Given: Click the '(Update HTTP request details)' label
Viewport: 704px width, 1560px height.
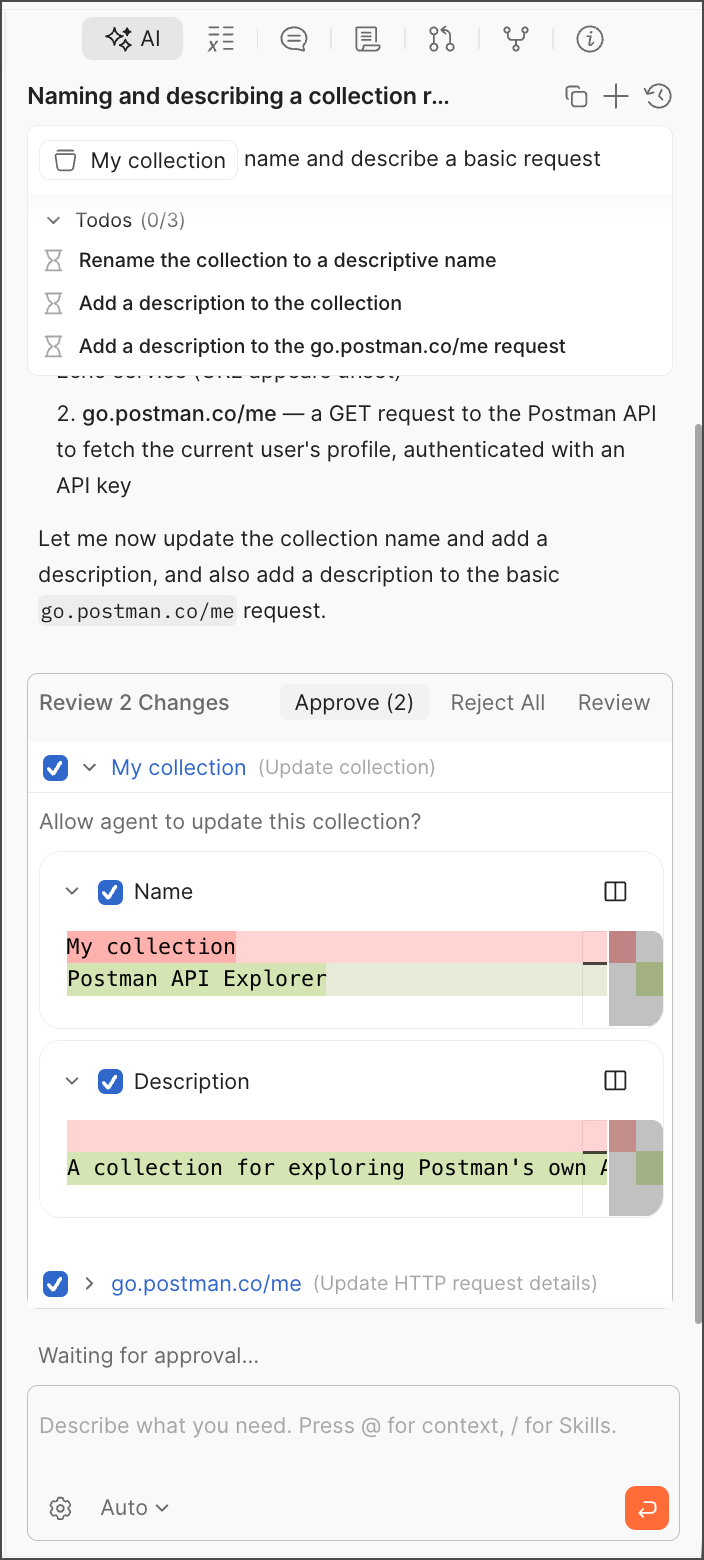Looking at the screenshot, I should pos(455,1283).
